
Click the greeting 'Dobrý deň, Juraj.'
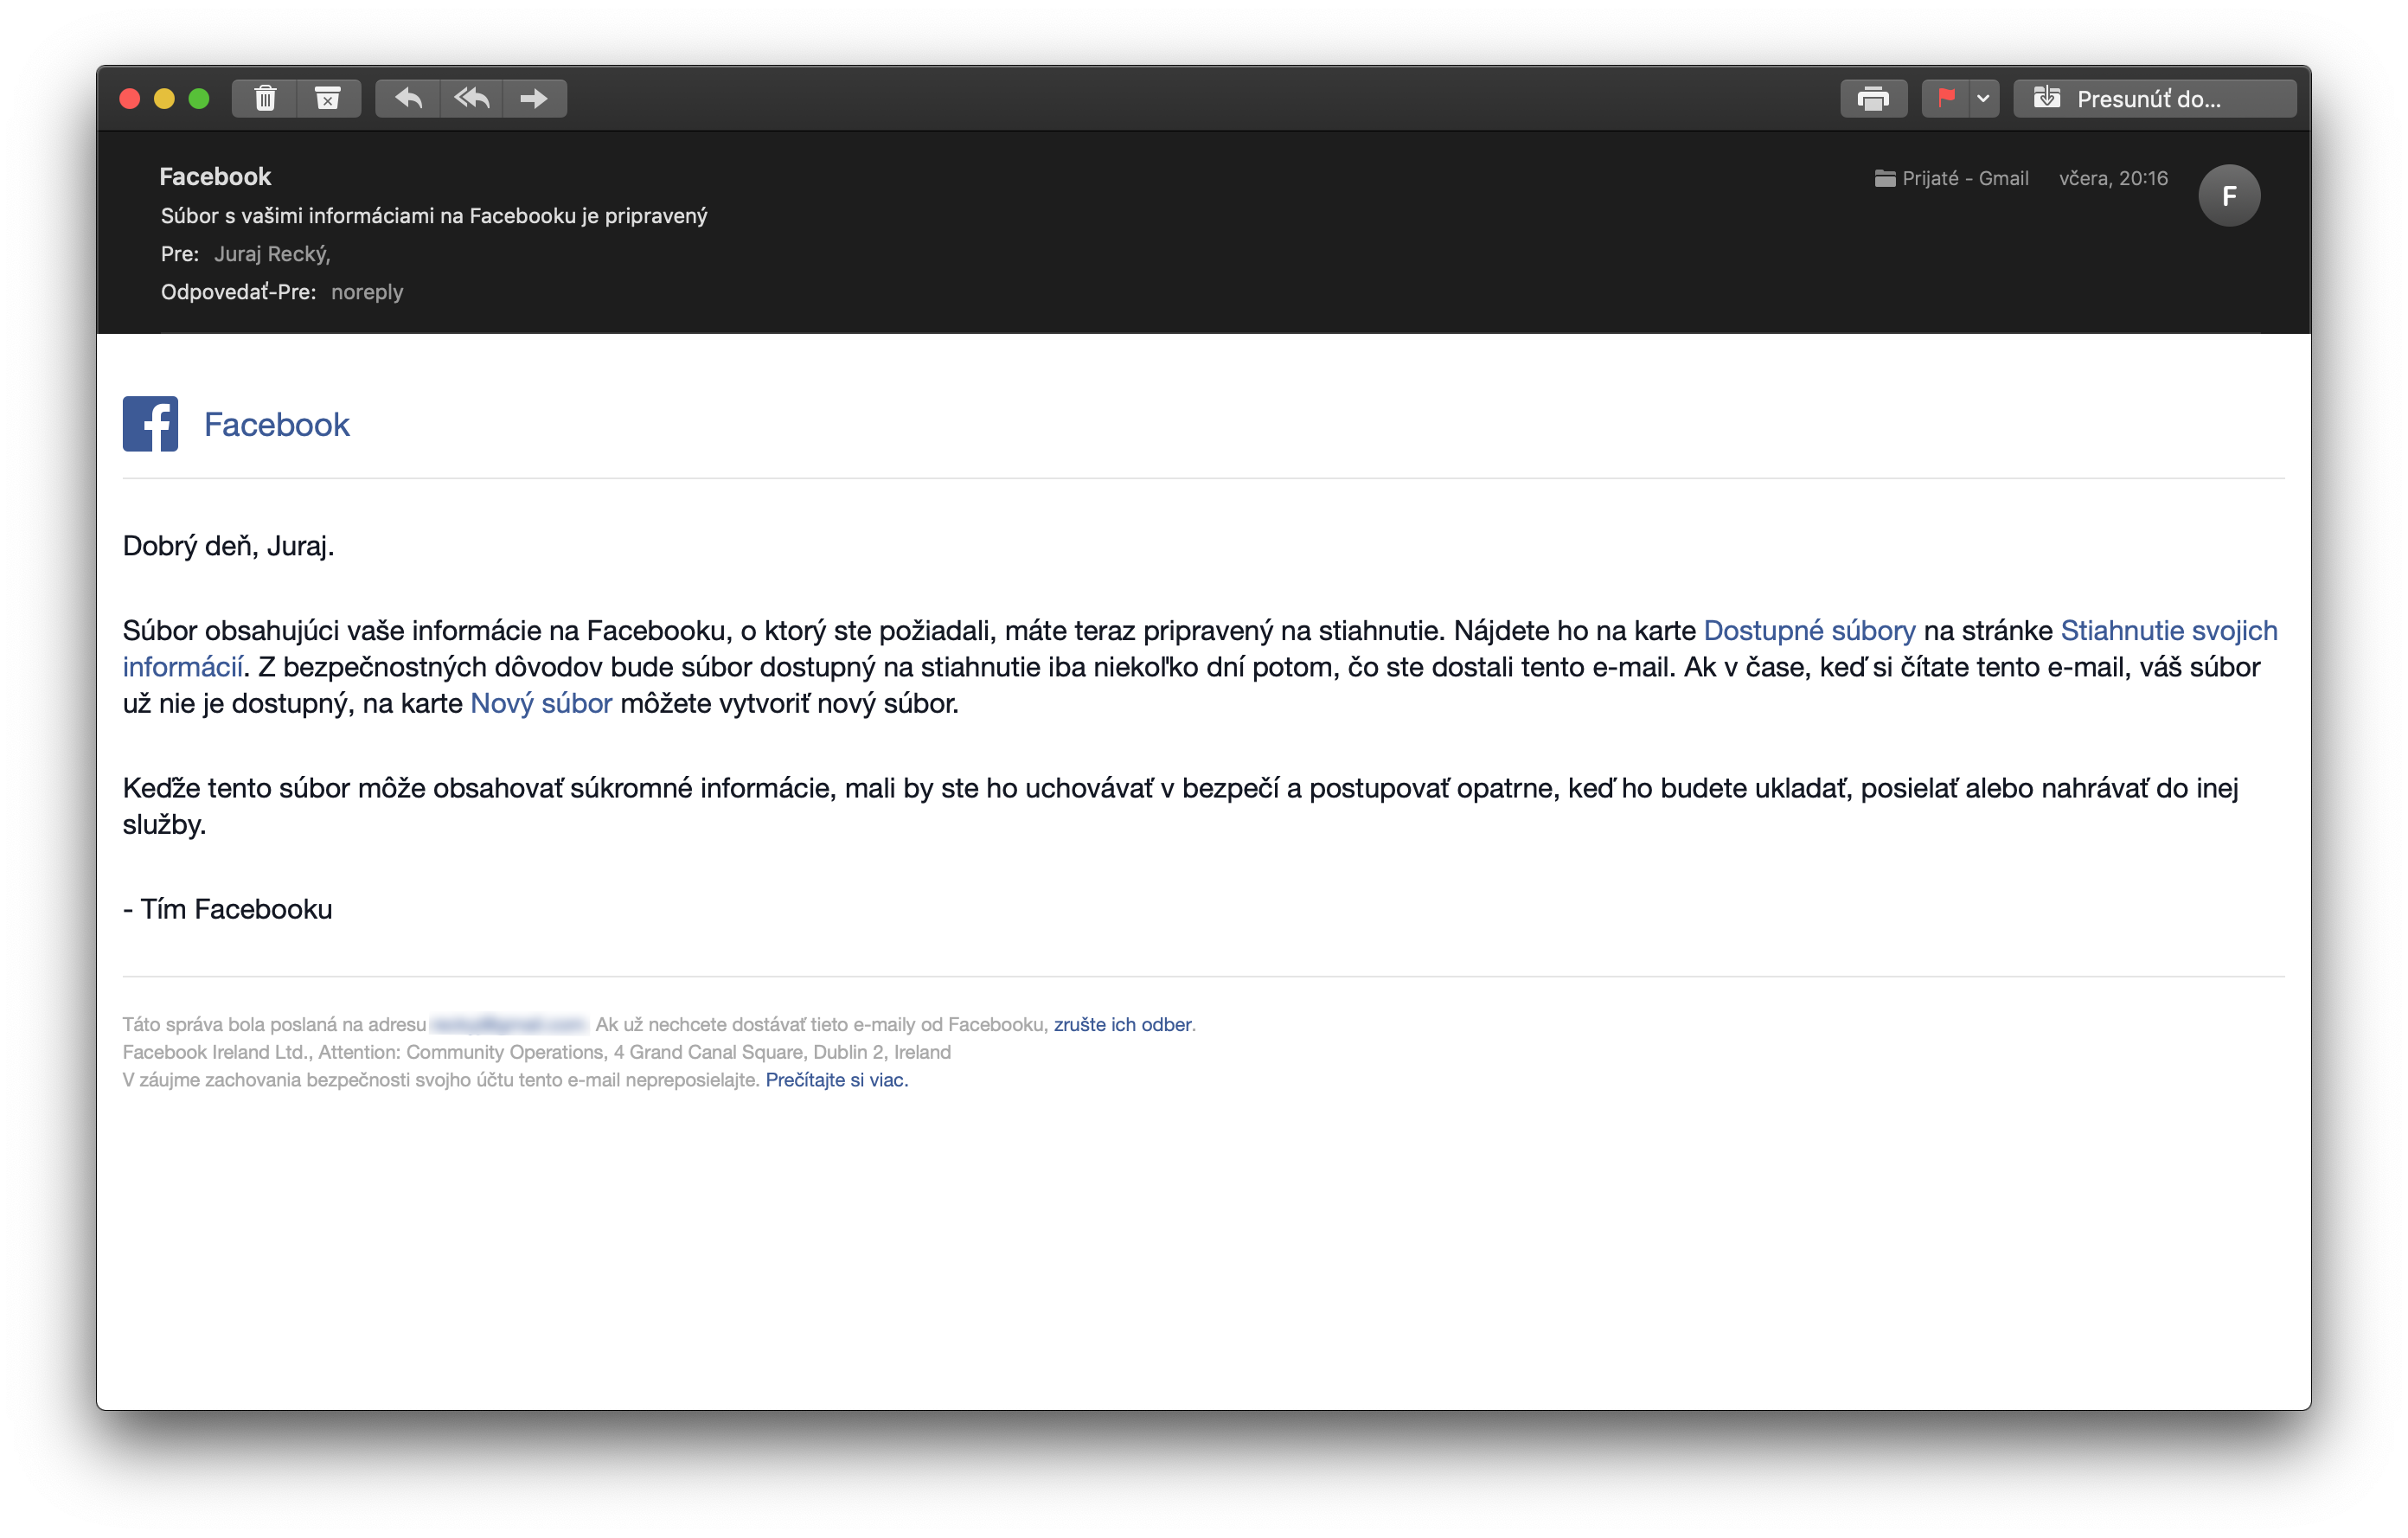point(228,545)
